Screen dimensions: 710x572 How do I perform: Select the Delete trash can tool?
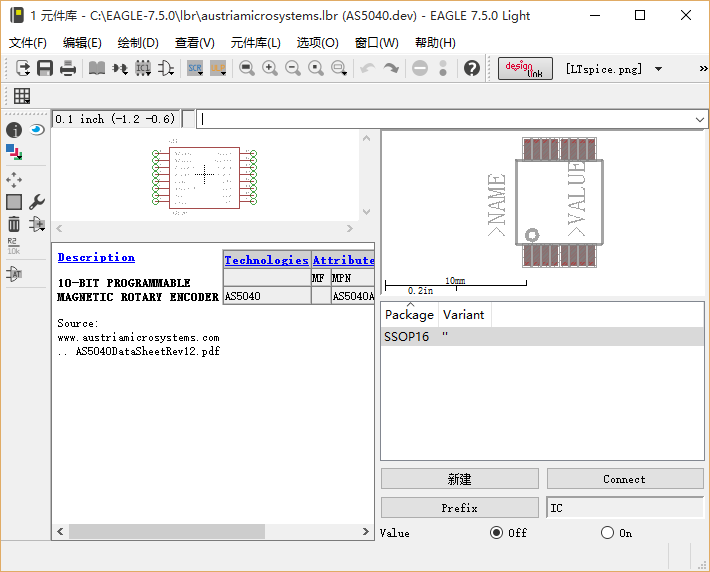(14, 224)
